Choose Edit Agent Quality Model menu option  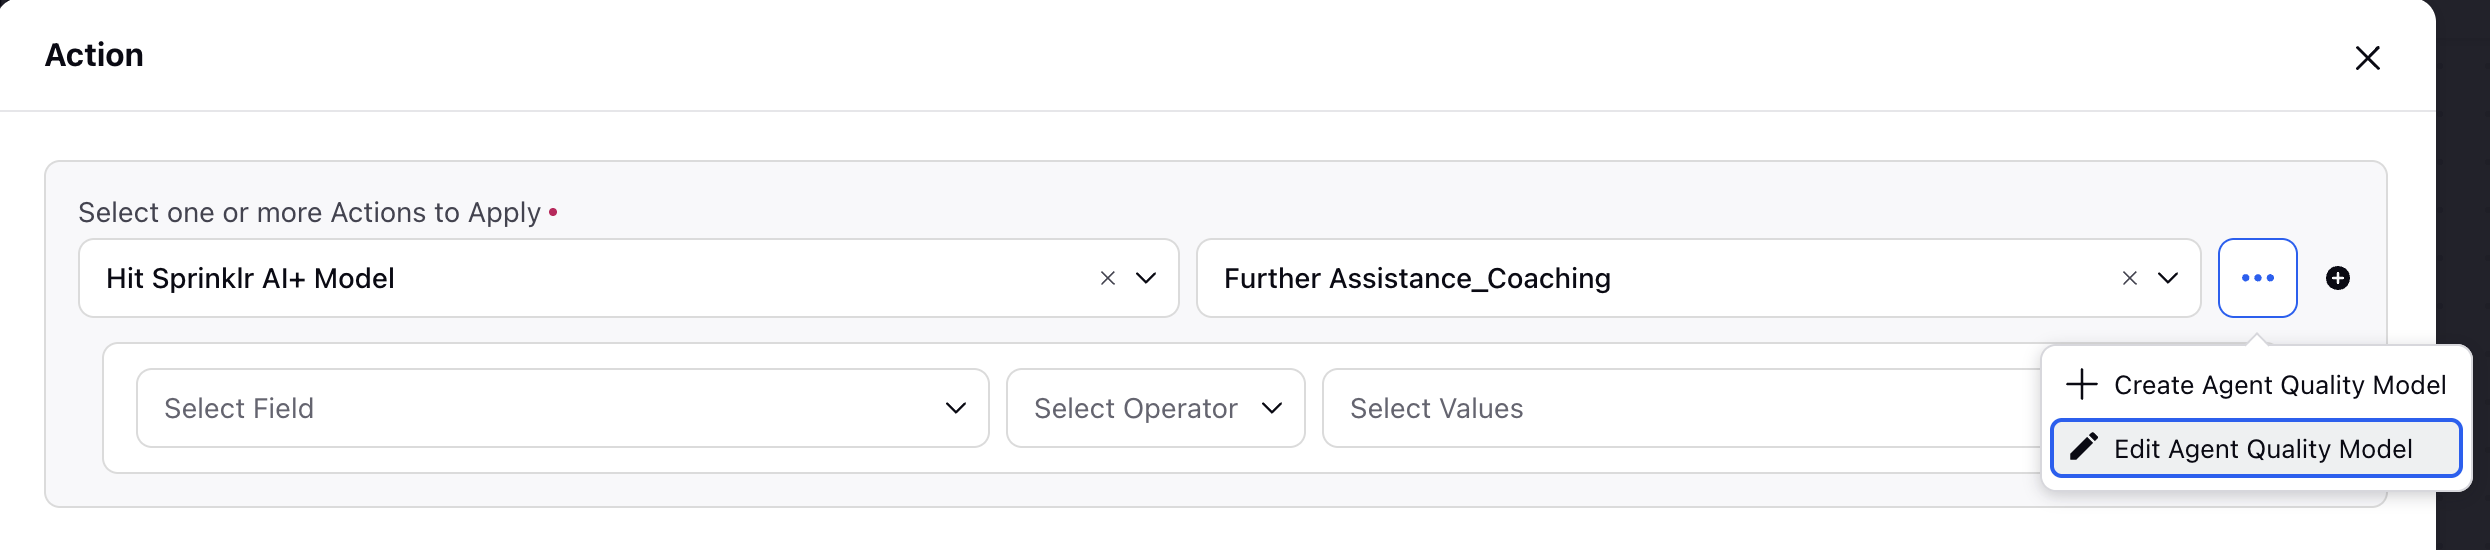pos(2256,448)
